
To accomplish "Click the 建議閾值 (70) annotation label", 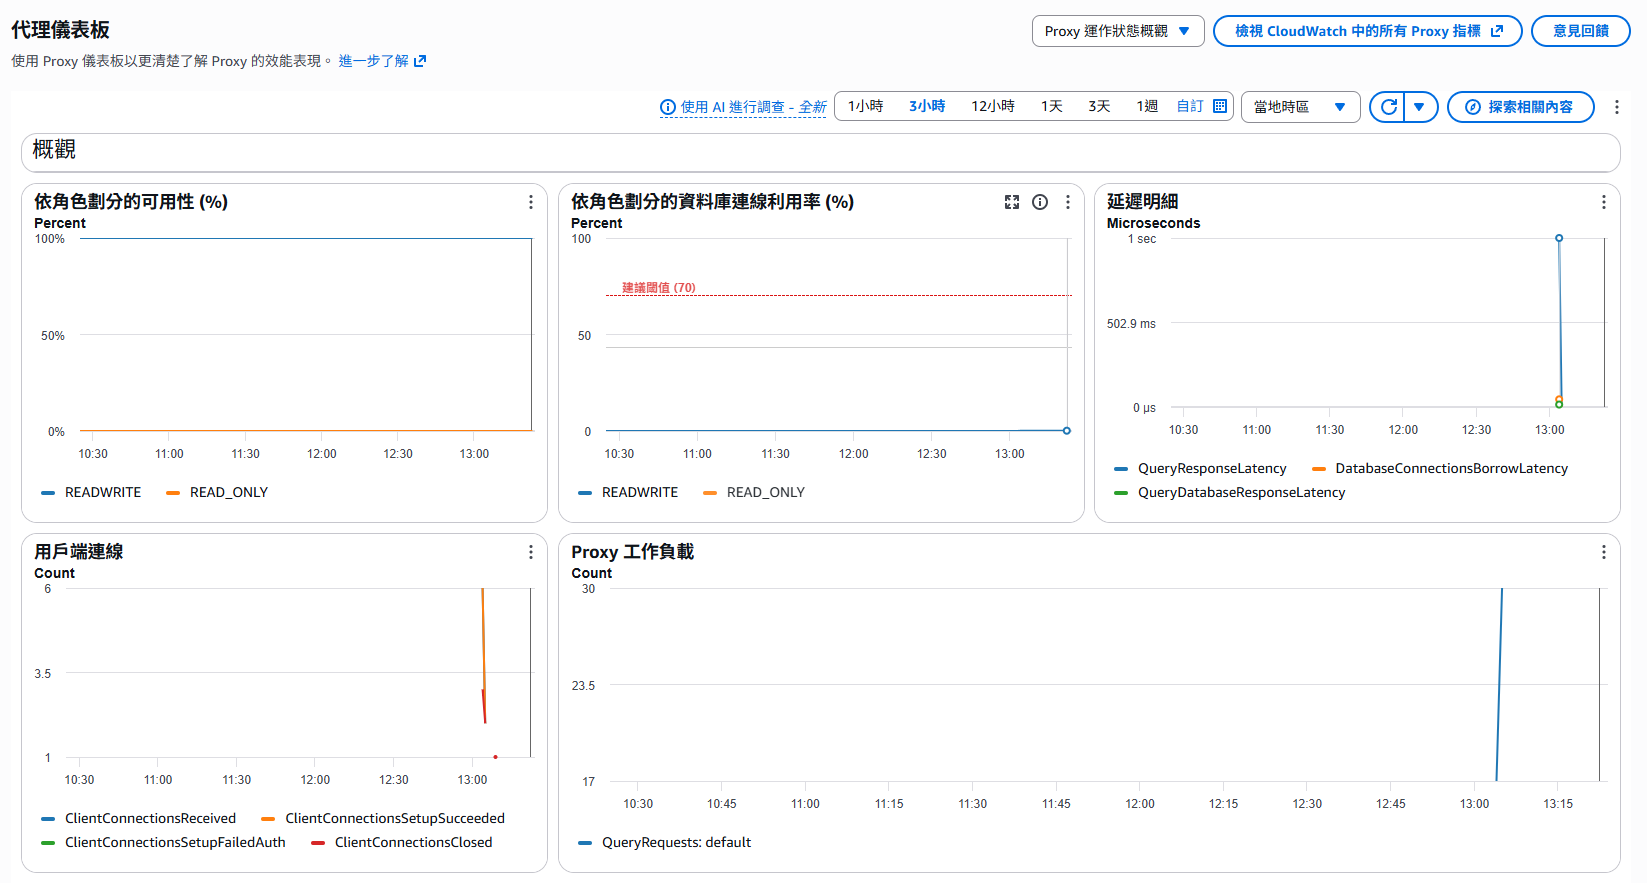I will tap(658, 287).
